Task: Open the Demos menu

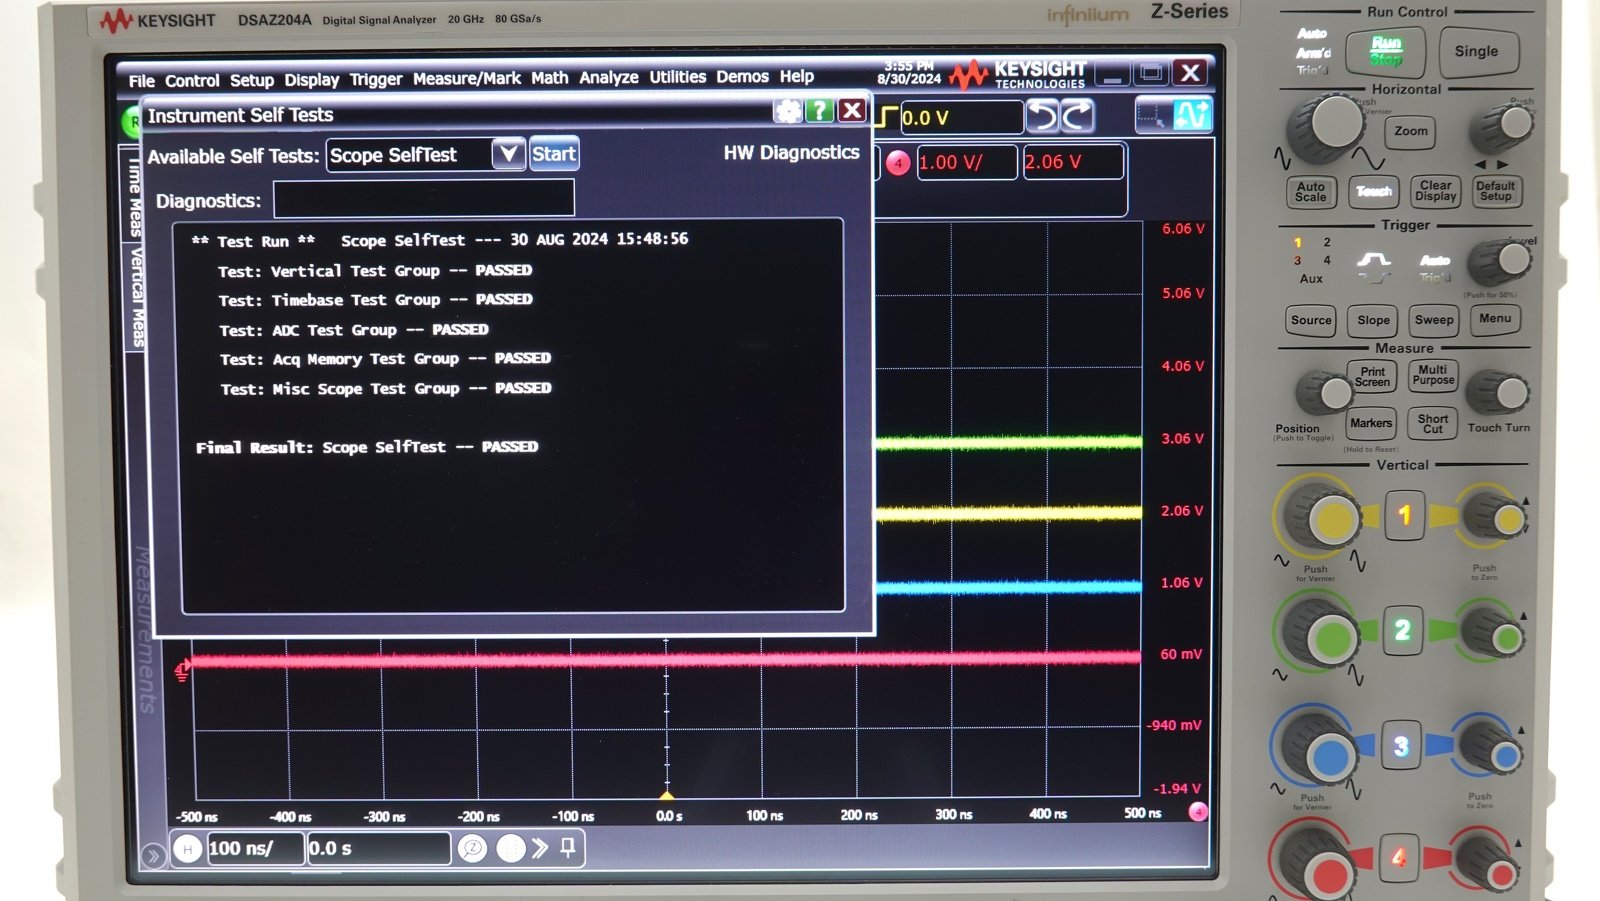Action: click(742, 77)
